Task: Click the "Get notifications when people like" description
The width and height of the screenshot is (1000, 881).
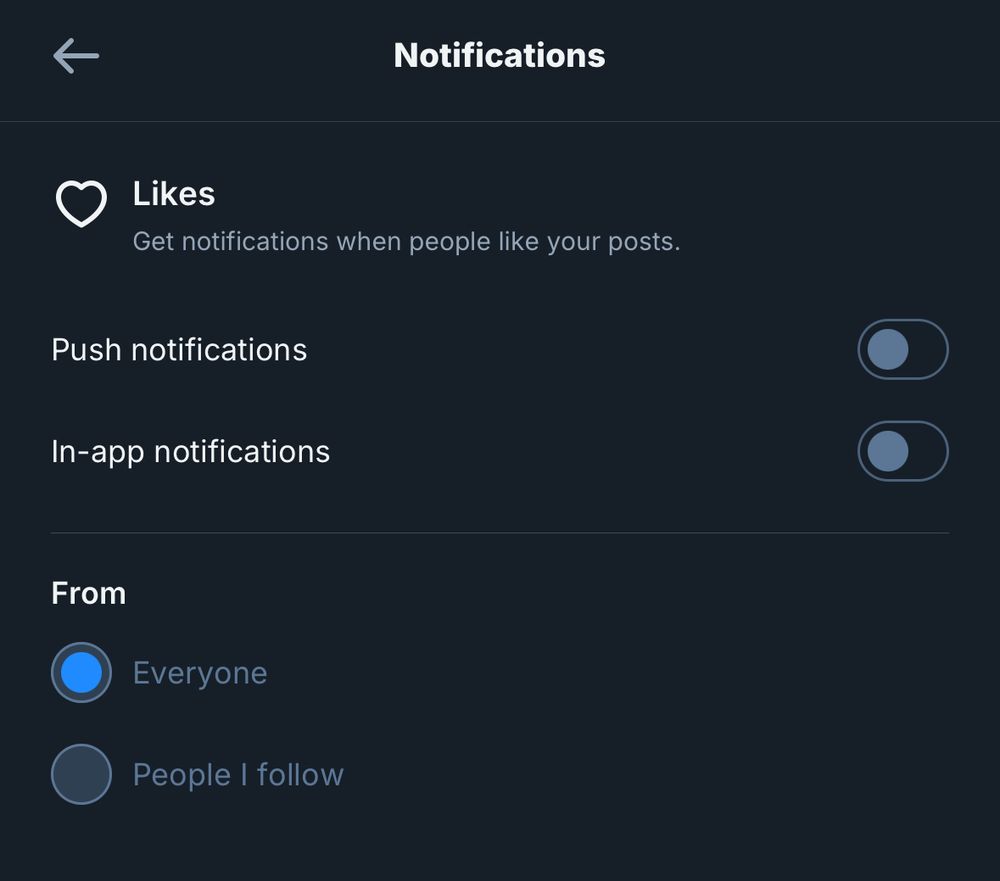Action: point(406,242)
